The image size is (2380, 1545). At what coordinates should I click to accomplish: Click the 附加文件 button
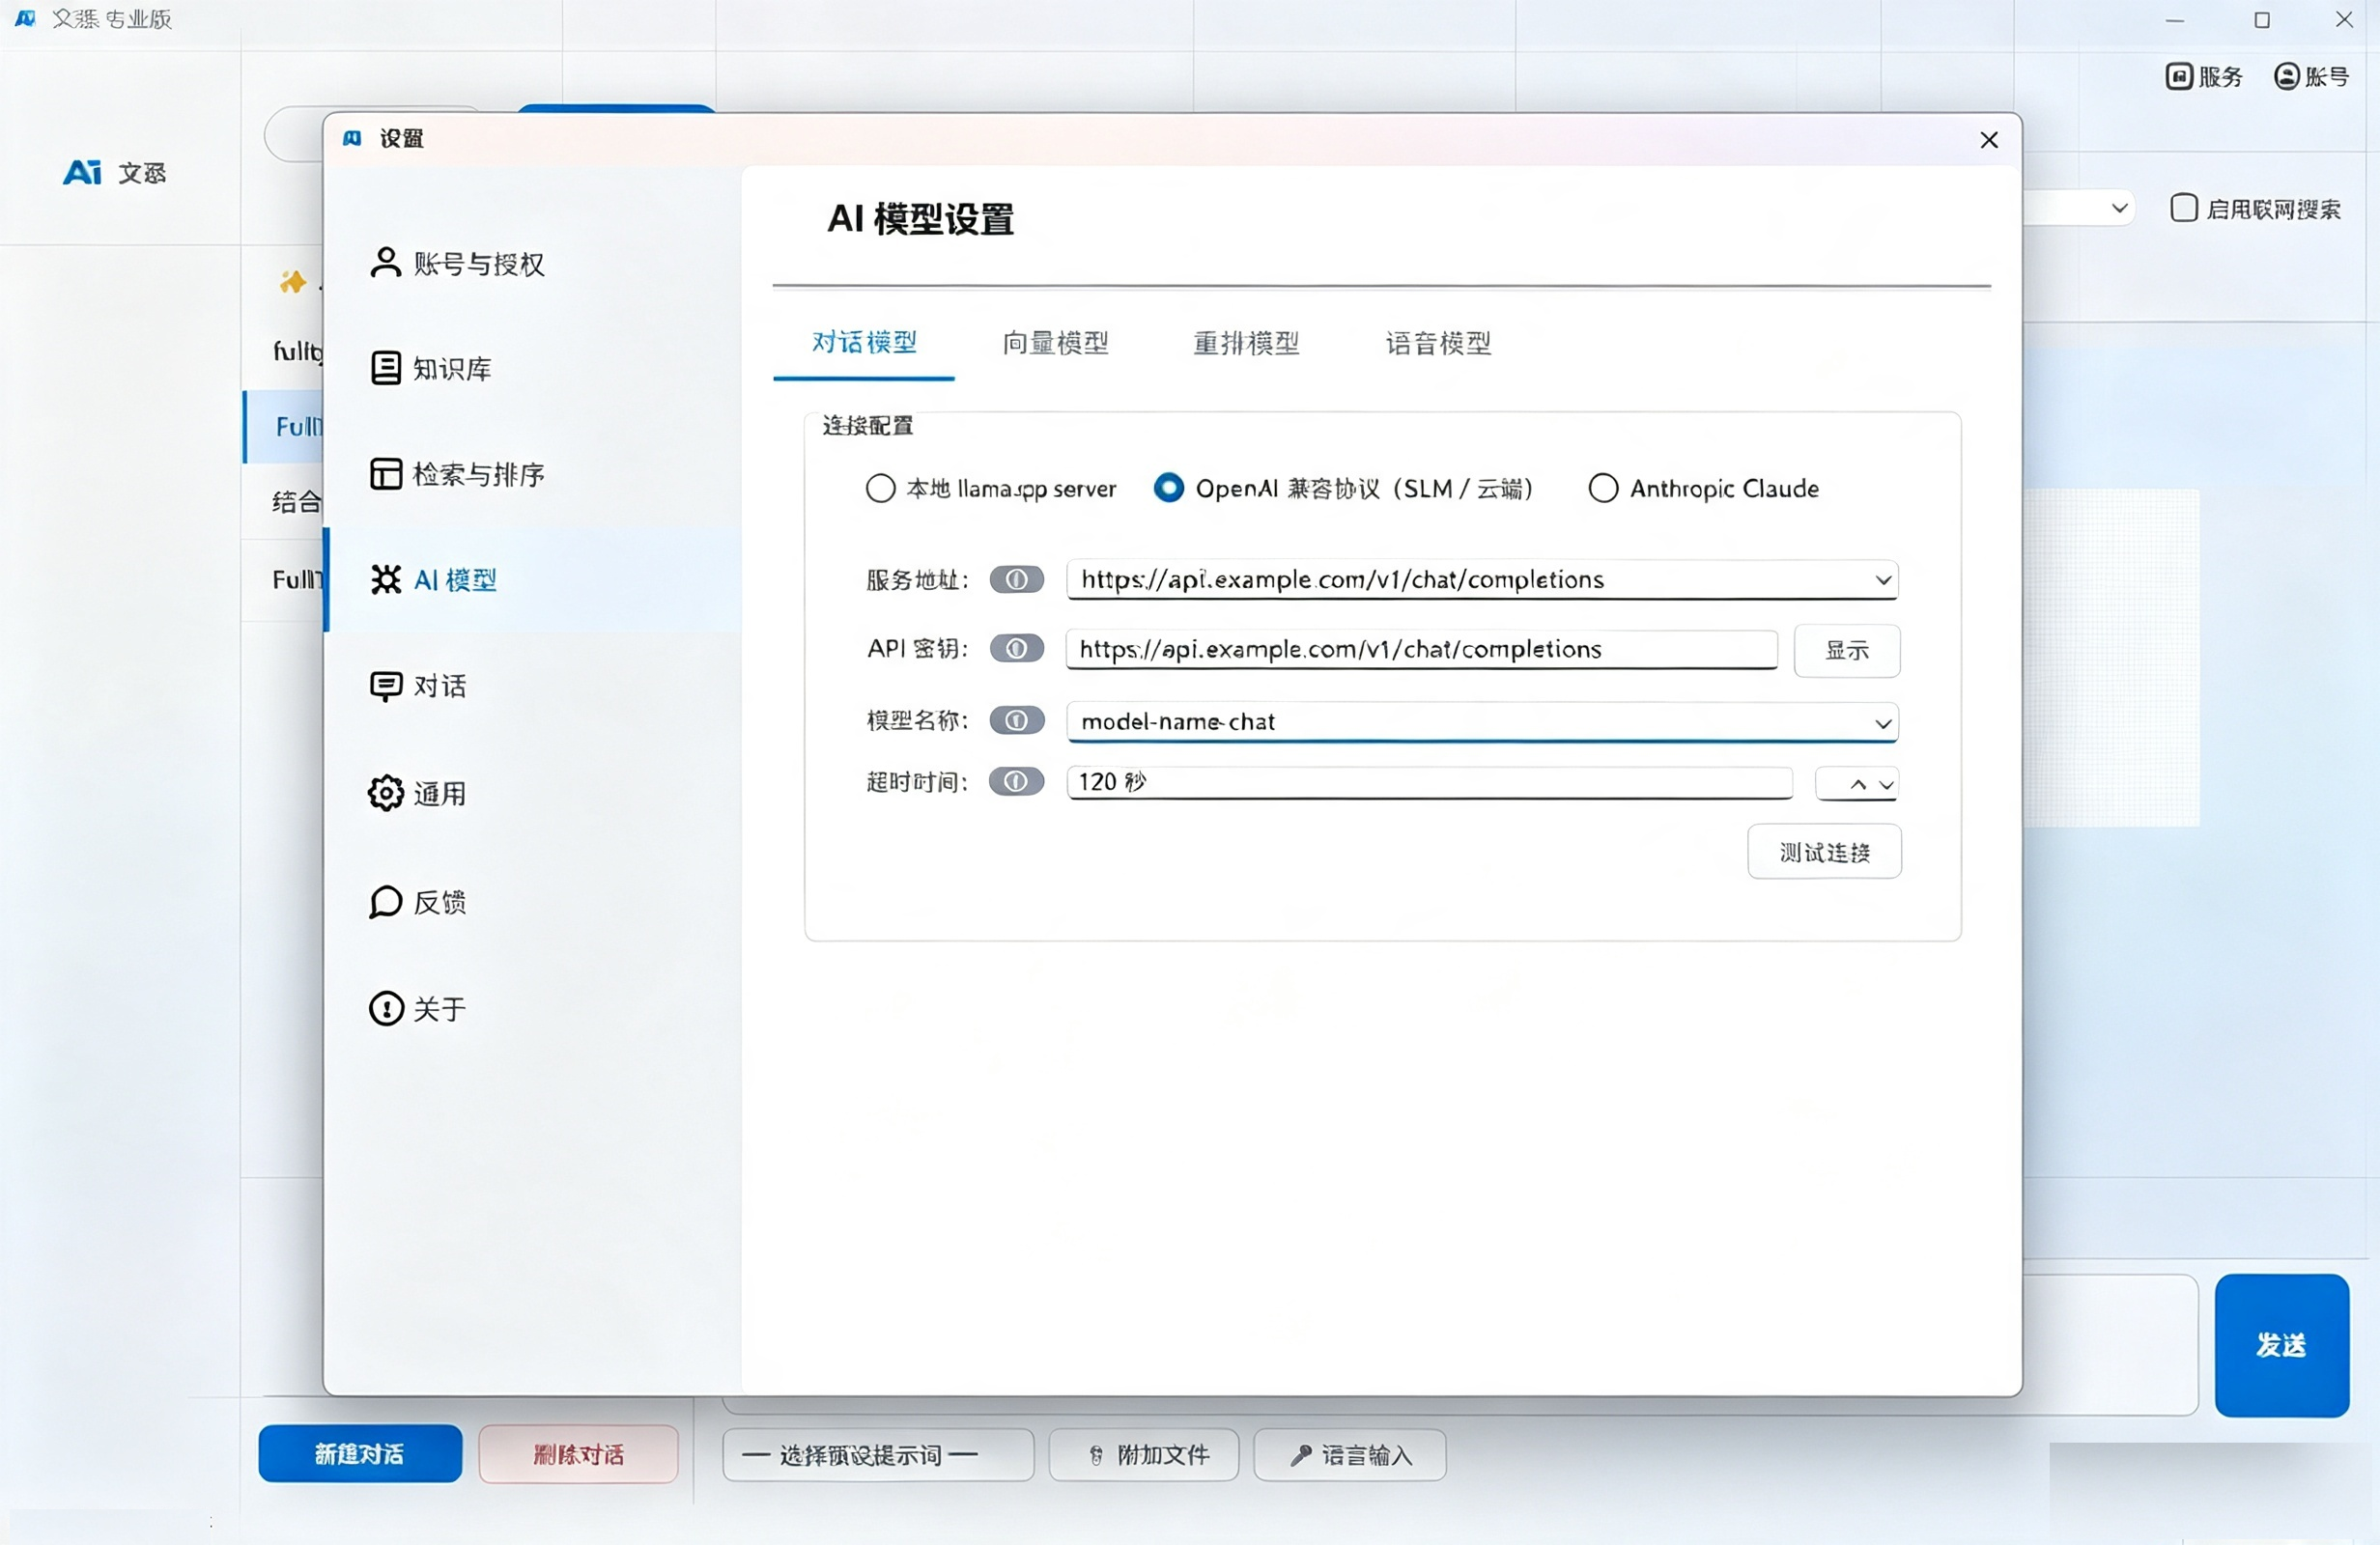click(1143, 1455)
